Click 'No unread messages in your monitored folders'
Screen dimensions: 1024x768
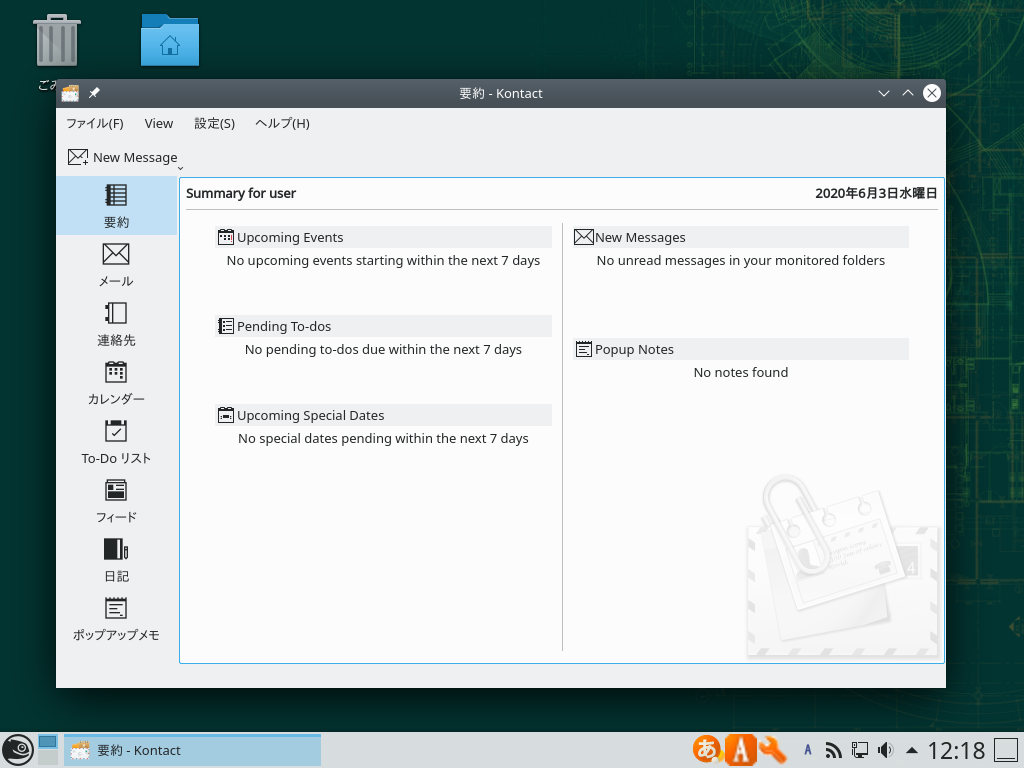[x=741, y=261]
